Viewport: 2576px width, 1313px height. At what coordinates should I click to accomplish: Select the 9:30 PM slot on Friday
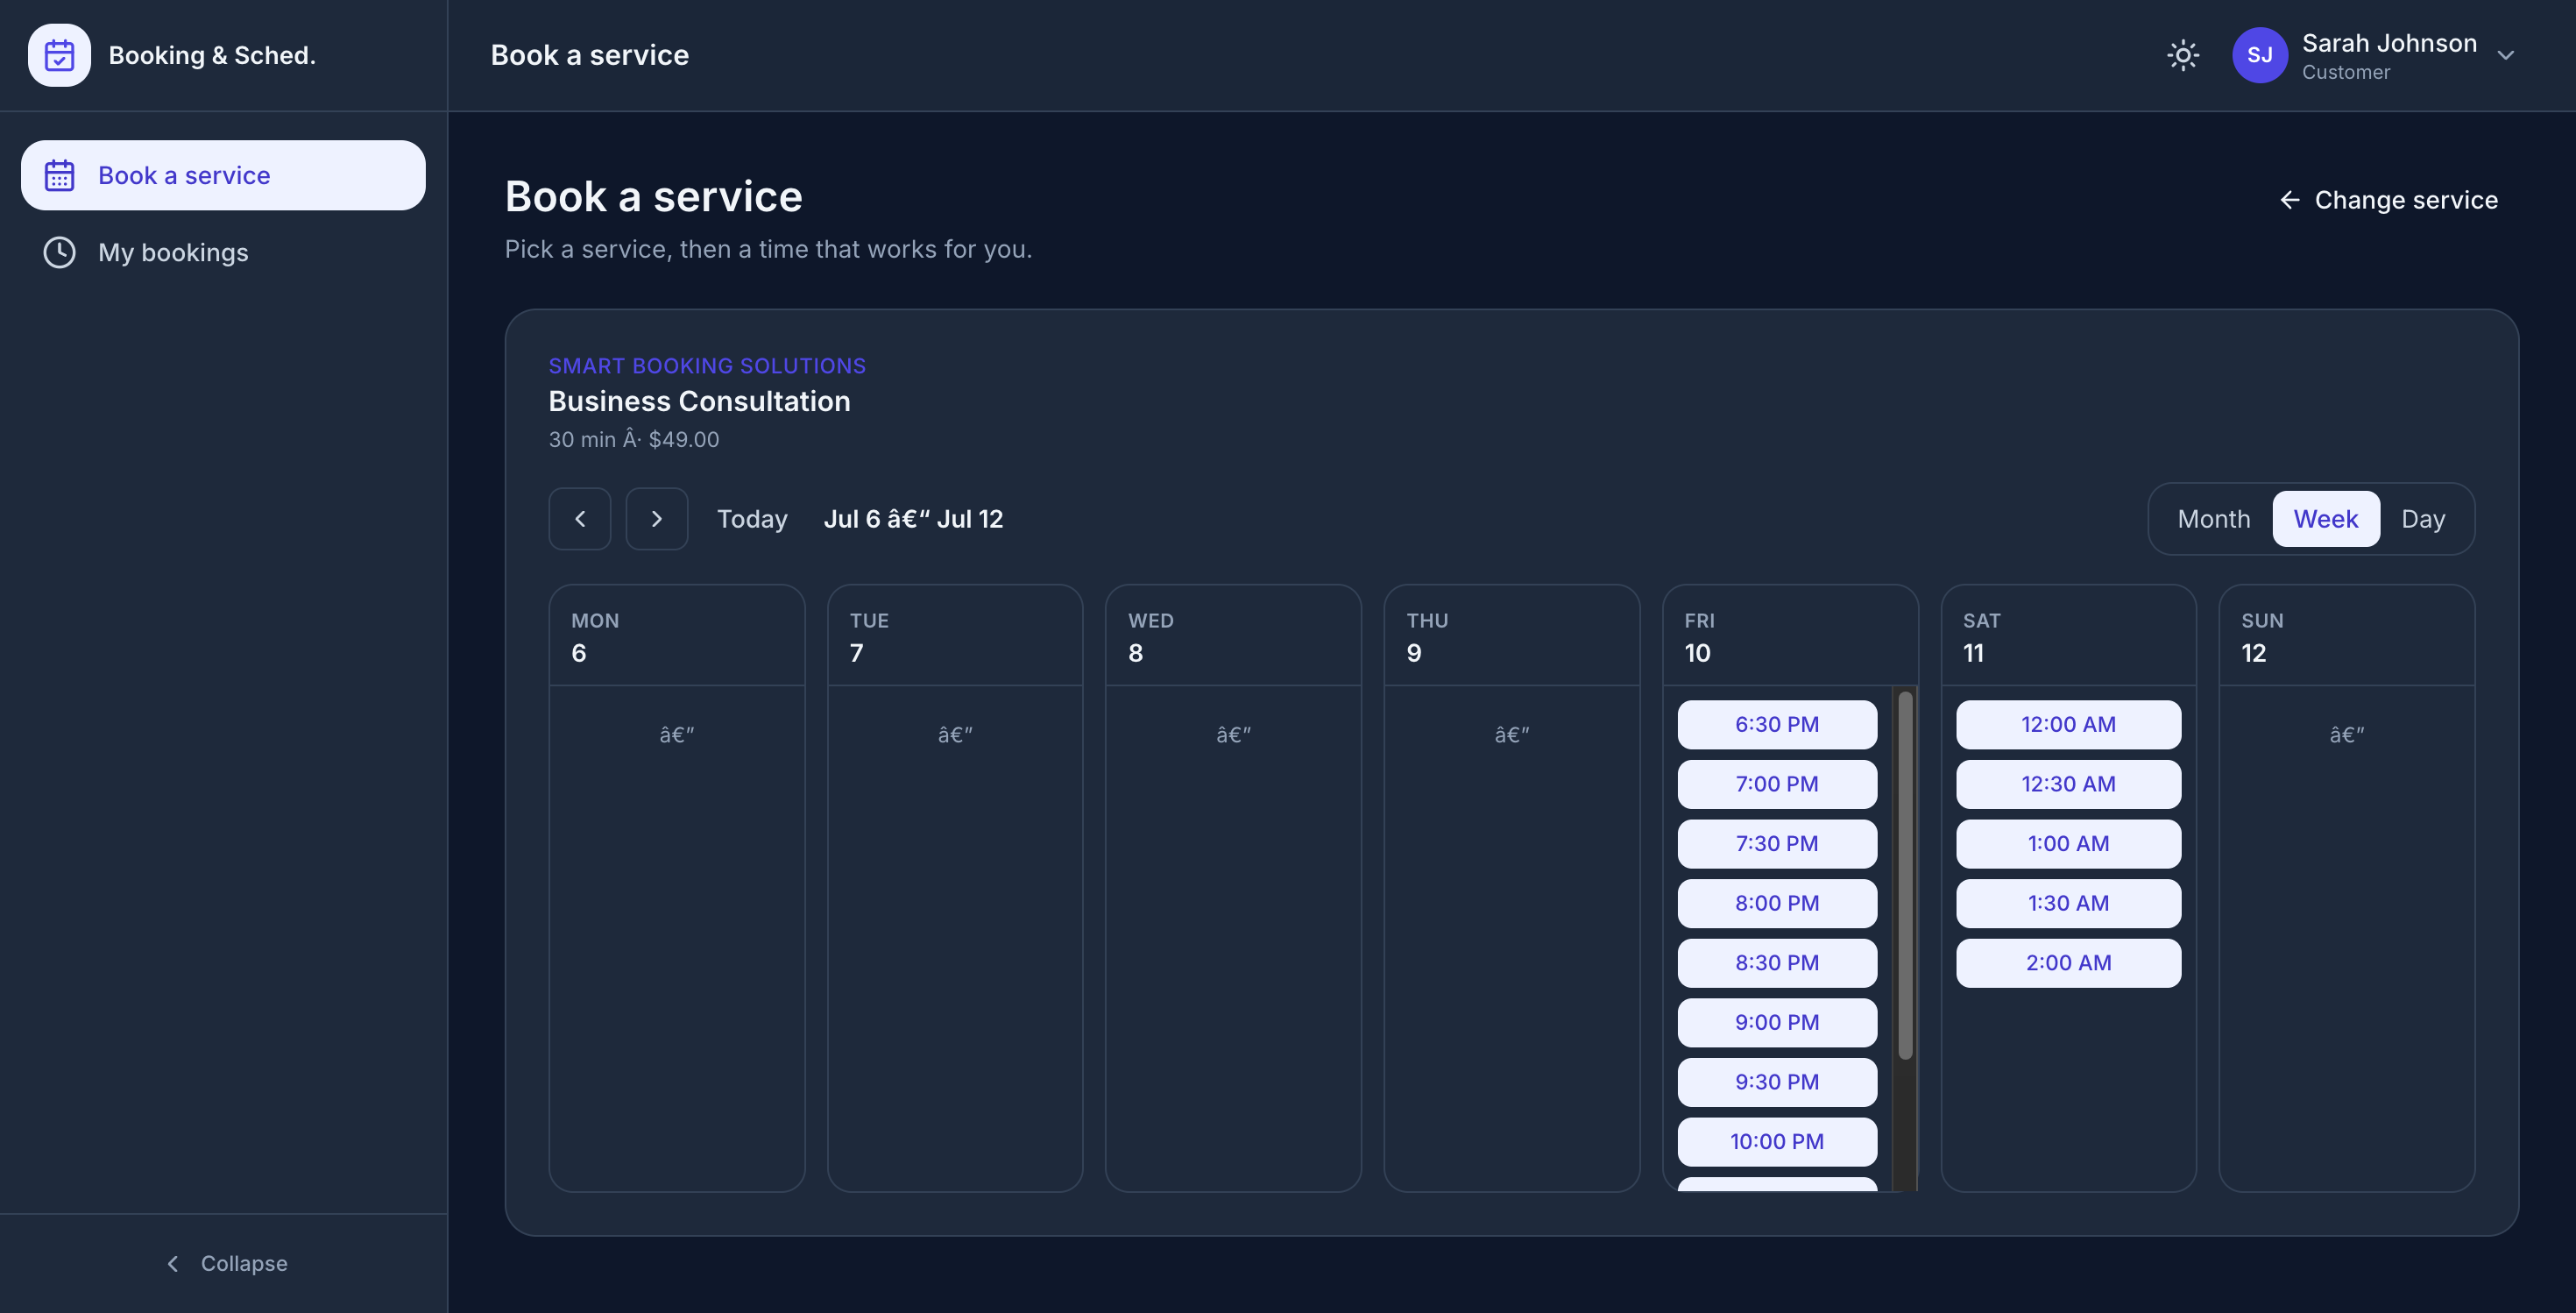[1777, 1082]
